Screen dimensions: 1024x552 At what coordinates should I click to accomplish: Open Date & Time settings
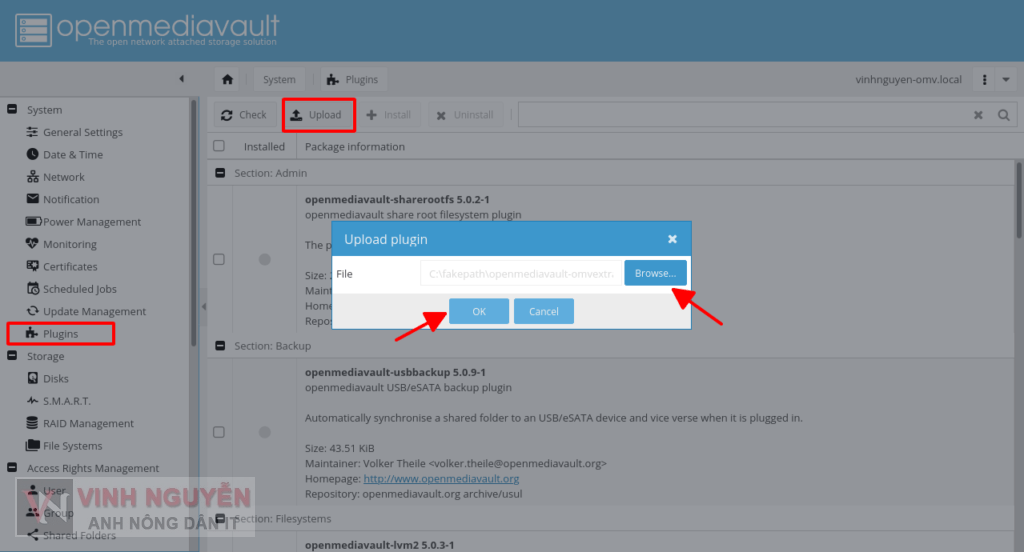72,155
